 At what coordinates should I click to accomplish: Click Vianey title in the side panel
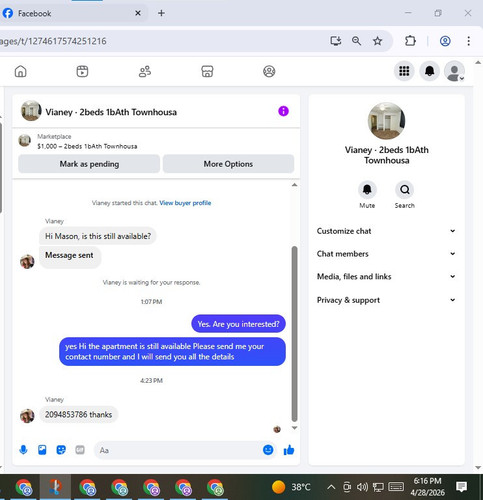387,155
